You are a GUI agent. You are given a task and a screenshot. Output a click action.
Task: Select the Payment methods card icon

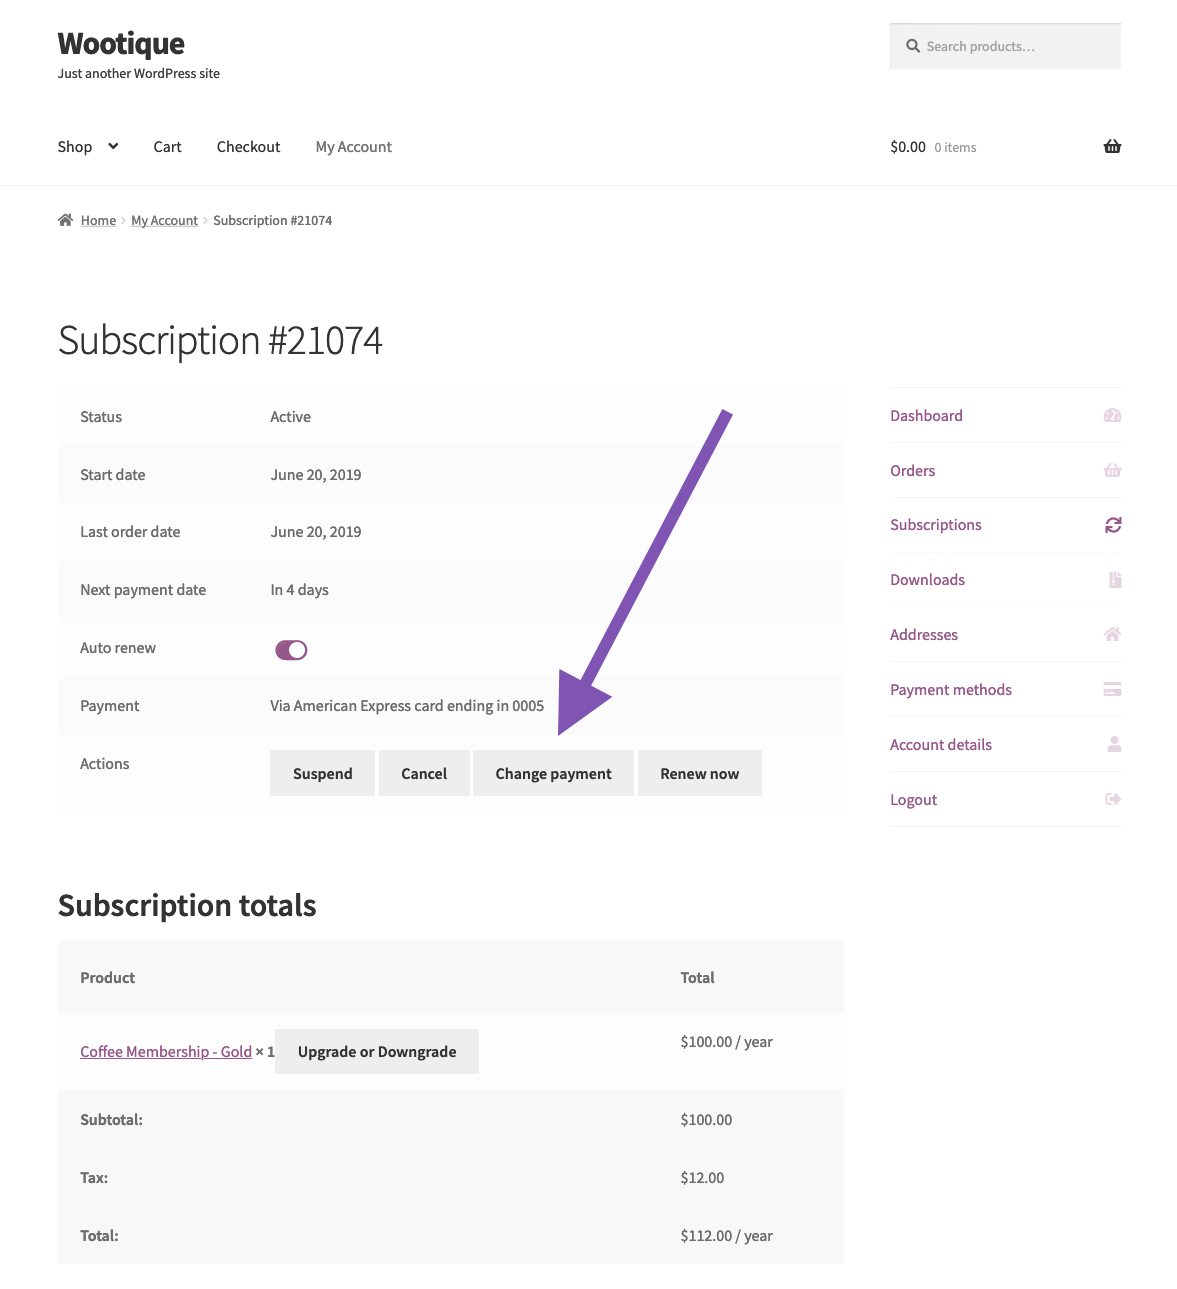[1112, 689]
